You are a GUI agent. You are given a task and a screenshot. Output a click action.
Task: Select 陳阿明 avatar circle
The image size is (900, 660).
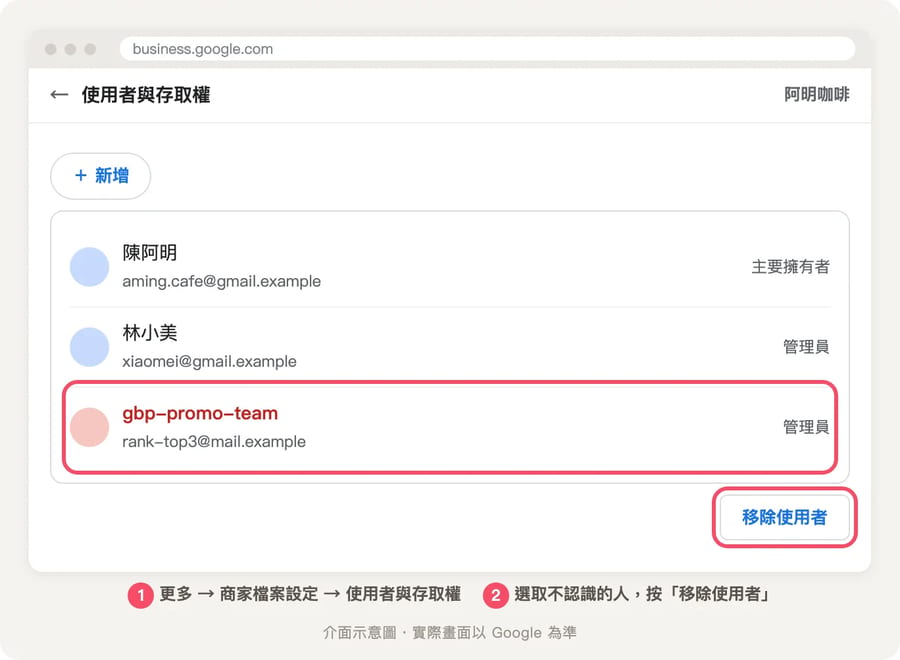(90, 267)
